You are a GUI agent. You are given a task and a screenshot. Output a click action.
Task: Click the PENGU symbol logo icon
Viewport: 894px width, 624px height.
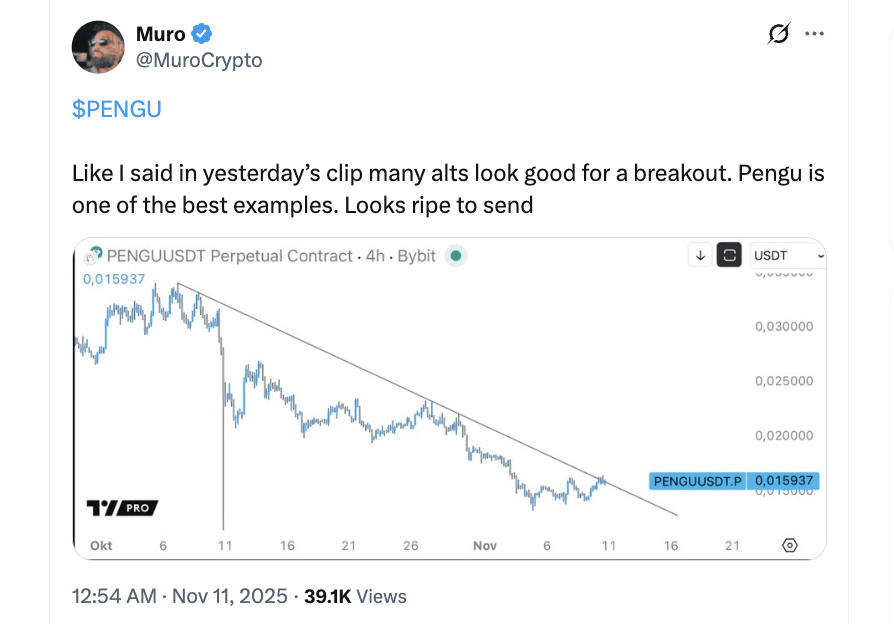tap(96, 255)
